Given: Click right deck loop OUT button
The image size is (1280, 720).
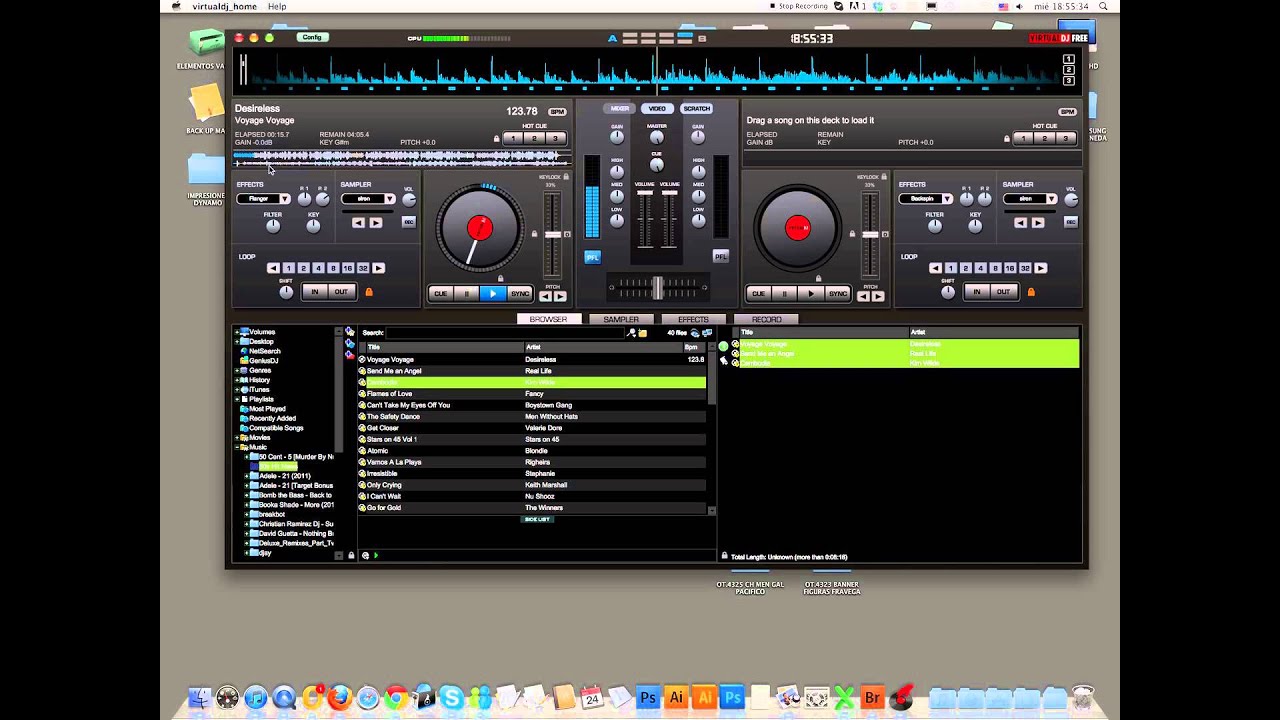Looking at the screenshot, I should tap(1003, 292).
